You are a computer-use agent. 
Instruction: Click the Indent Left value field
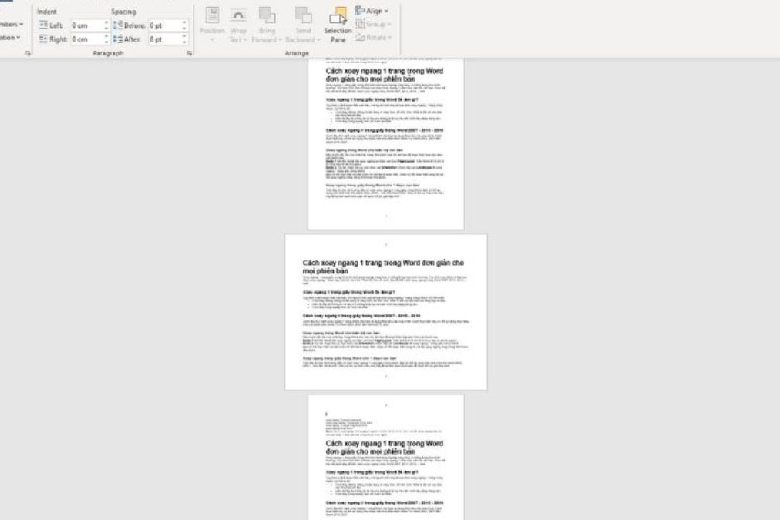87,25
